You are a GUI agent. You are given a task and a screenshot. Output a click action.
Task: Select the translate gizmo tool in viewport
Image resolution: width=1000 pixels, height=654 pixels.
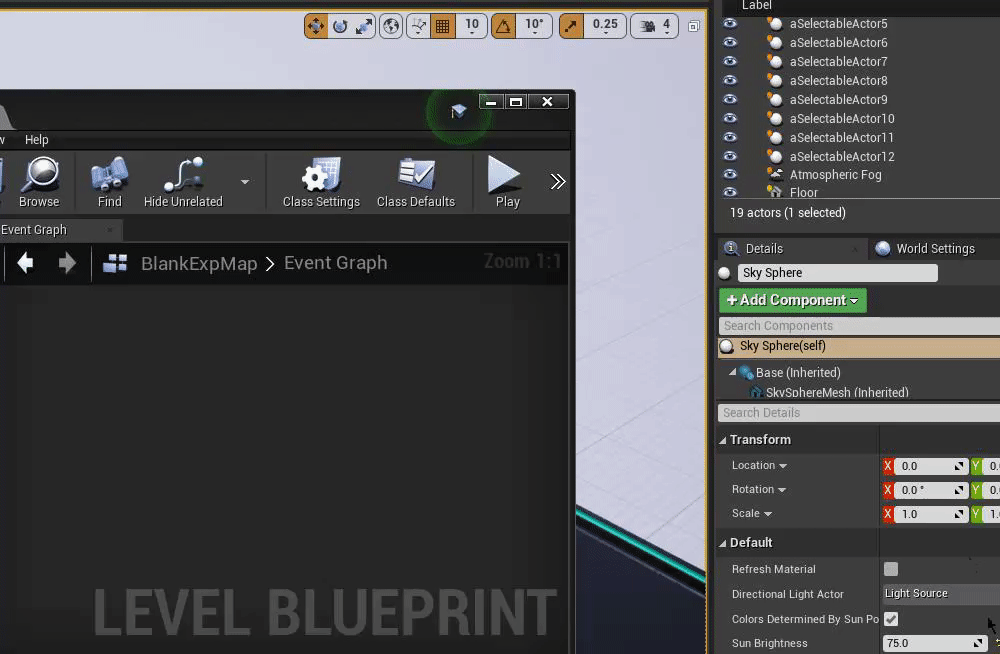[316, 26]
